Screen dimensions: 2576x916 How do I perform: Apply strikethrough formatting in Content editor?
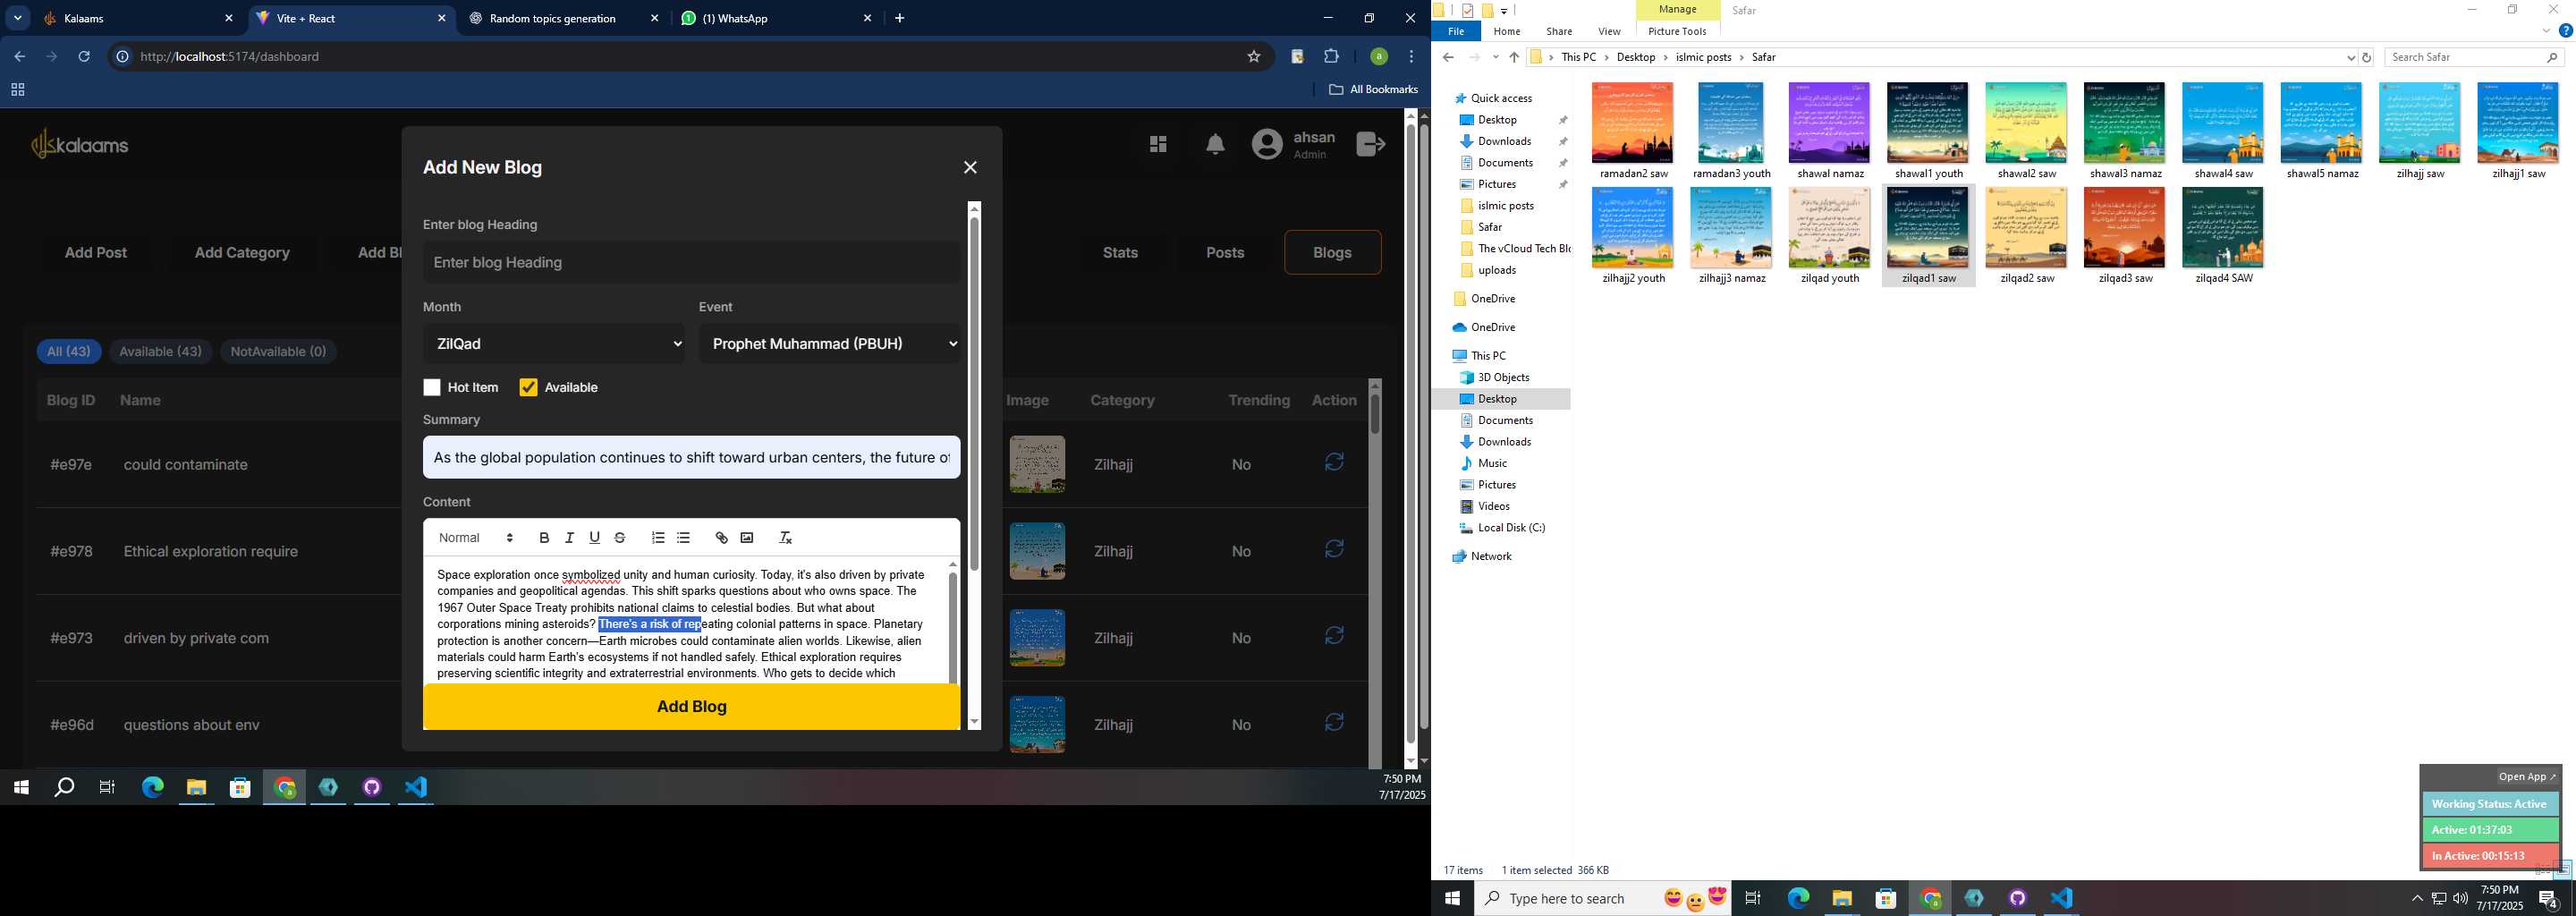620,538
